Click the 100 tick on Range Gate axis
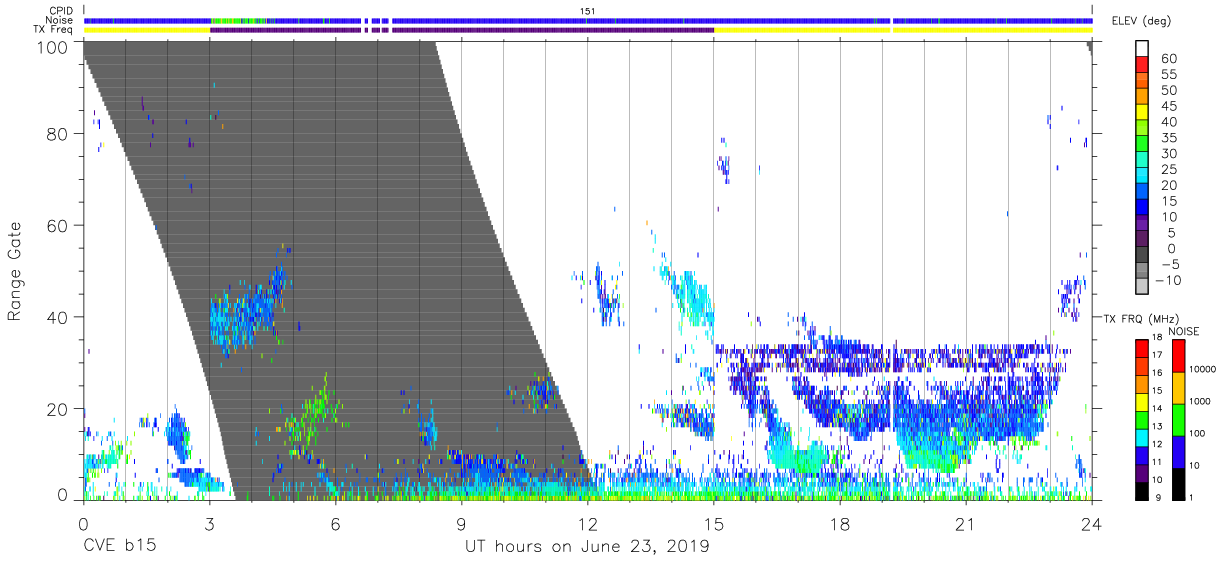Image resolution: width=1228 pixels, height=567 pixels. 53,45
